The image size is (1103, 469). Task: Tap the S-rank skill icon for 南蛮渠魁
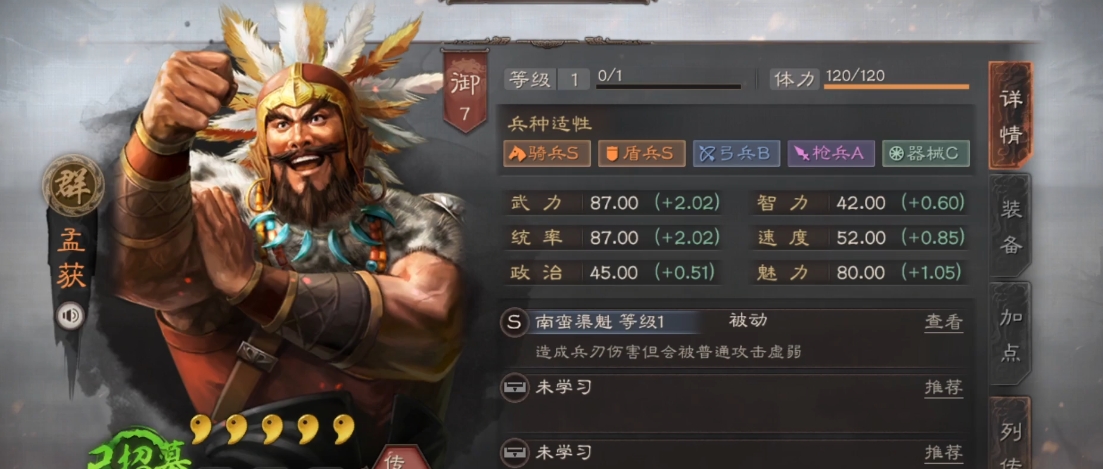click(x=514, y=323)
